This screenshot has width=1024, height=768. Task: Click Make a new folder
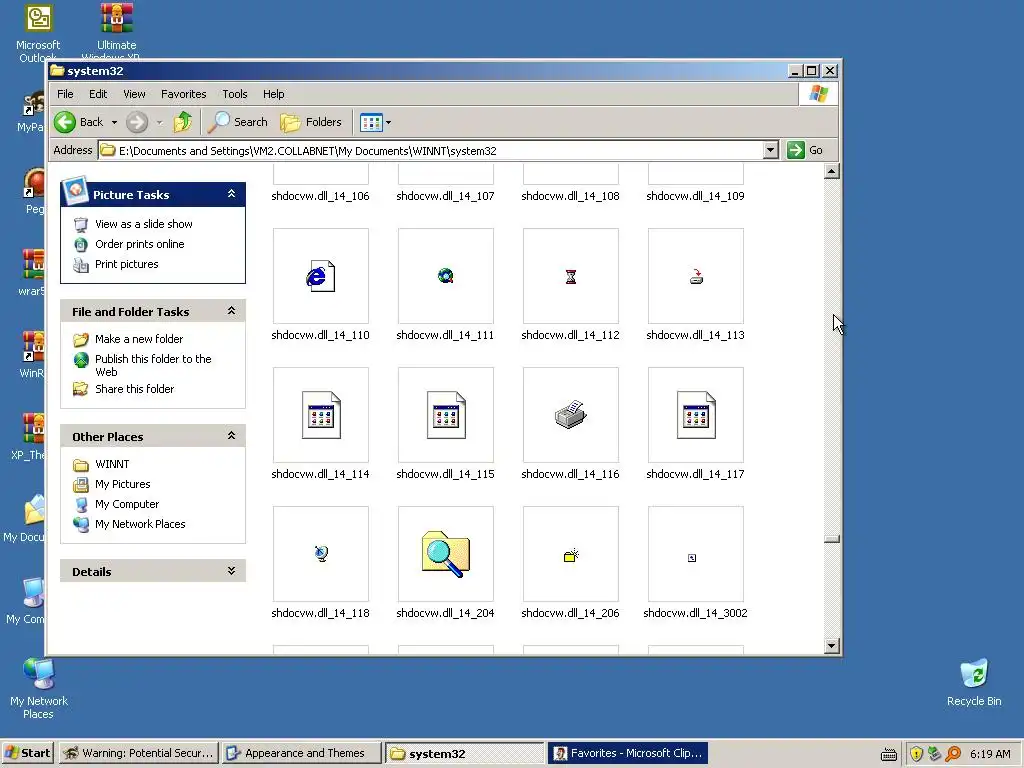pos(139,339)
